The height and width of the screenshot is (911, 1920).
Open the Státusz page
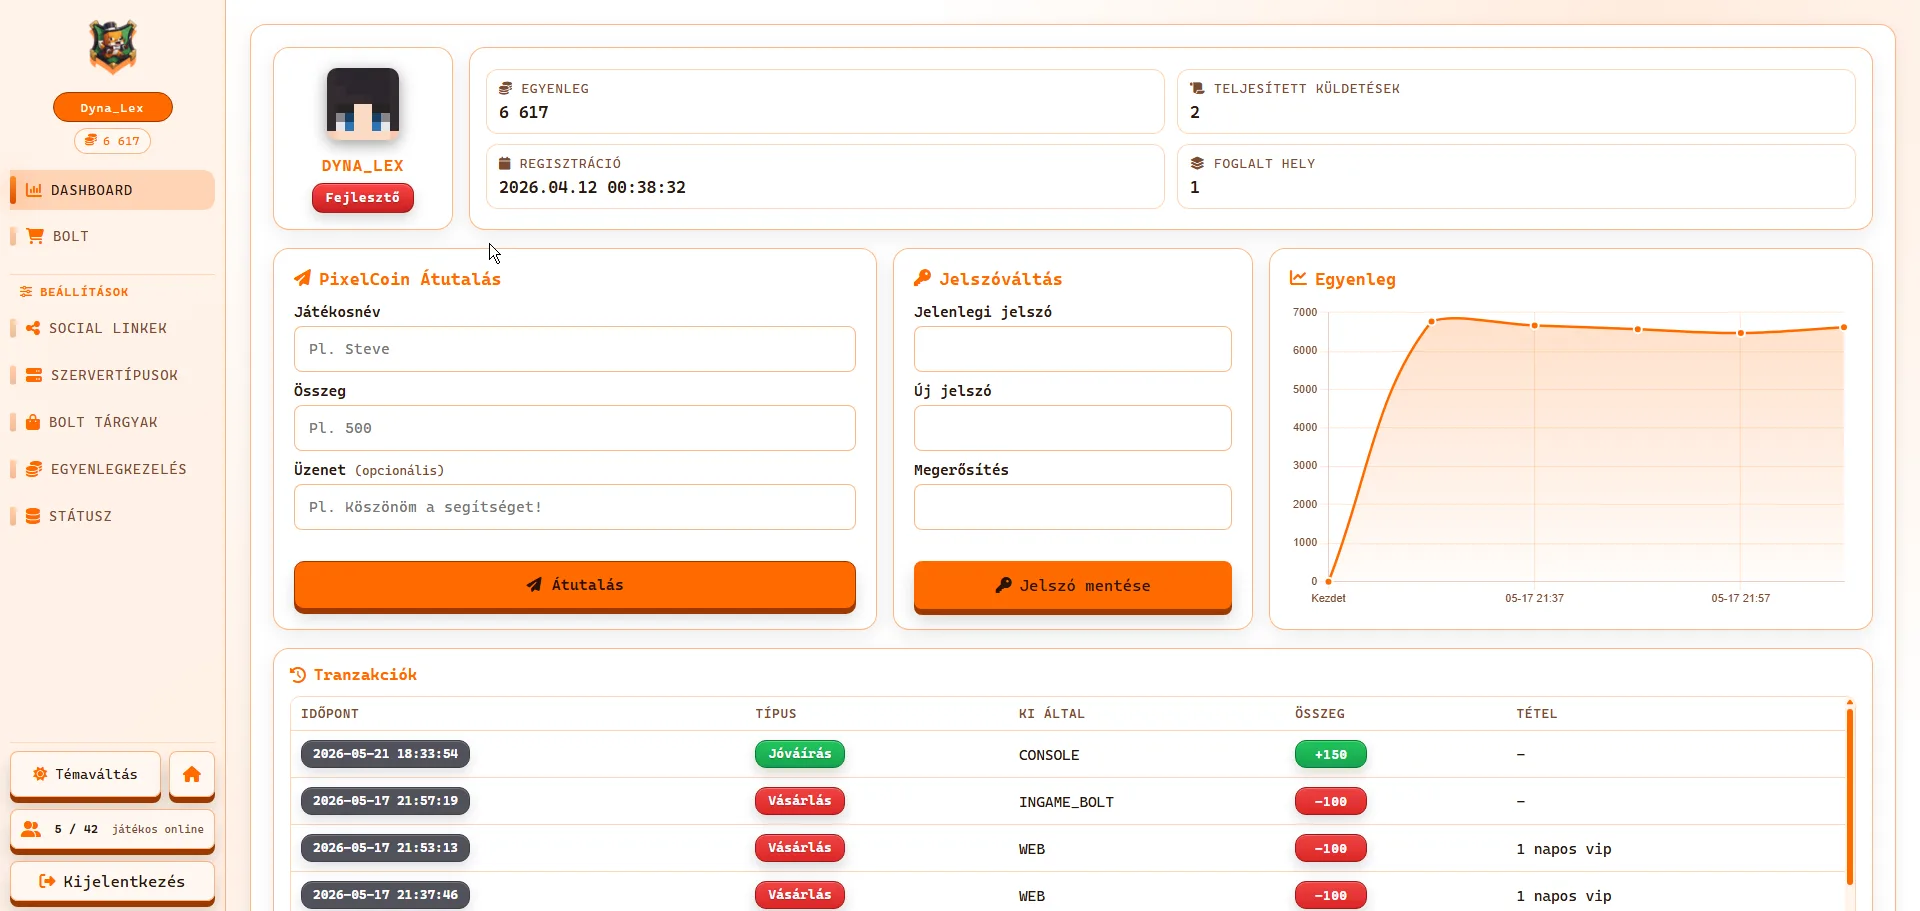coord(112,516)
